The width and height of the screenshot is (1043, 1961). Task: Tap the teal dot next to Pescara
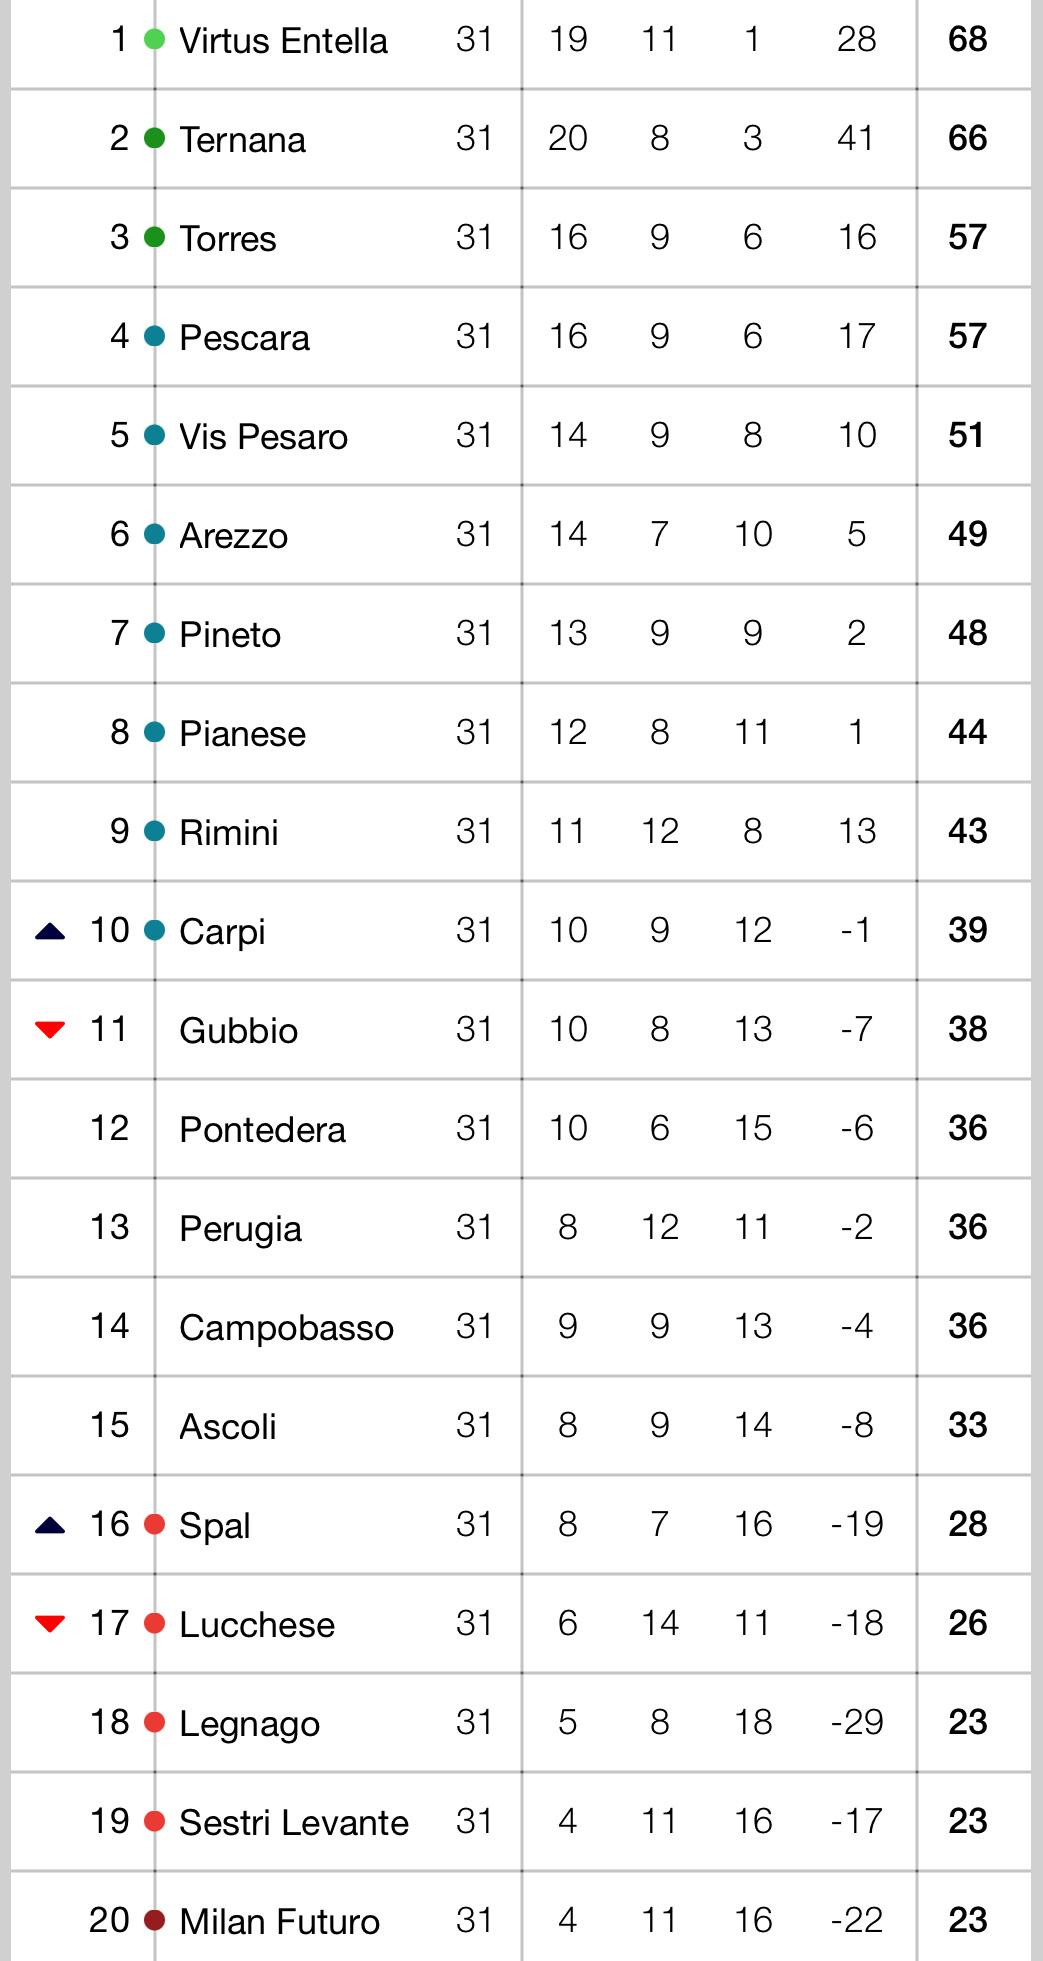(154, 337)
